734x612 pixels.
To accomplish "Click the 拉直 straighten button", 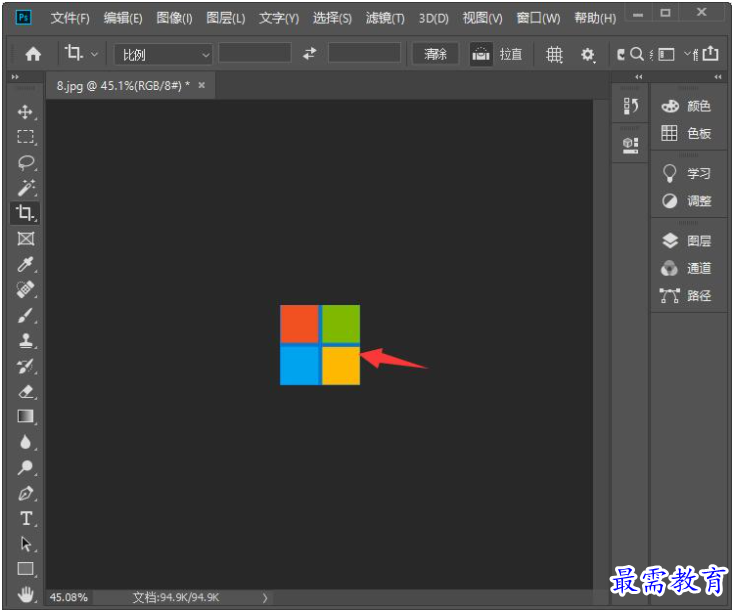I will point(510,54).
